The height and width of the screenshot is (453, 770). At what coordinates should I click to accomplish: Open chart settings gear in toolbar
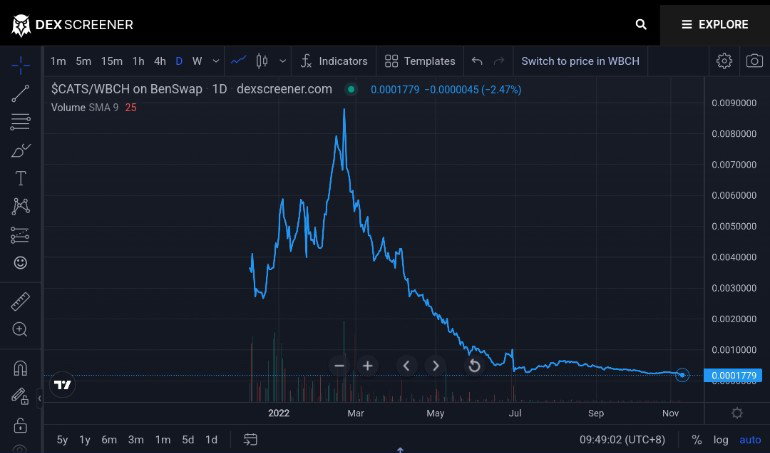[x=724, y=61]
